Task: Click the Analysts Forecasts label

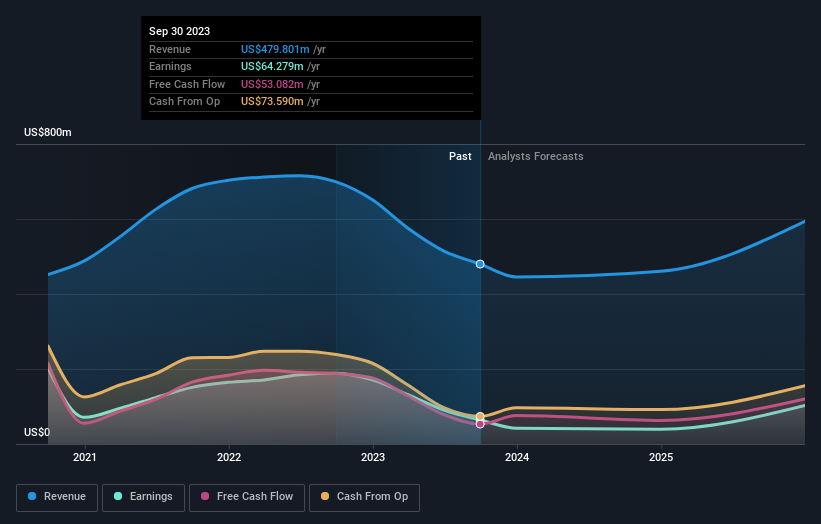Action: click(x=536, y=156)
